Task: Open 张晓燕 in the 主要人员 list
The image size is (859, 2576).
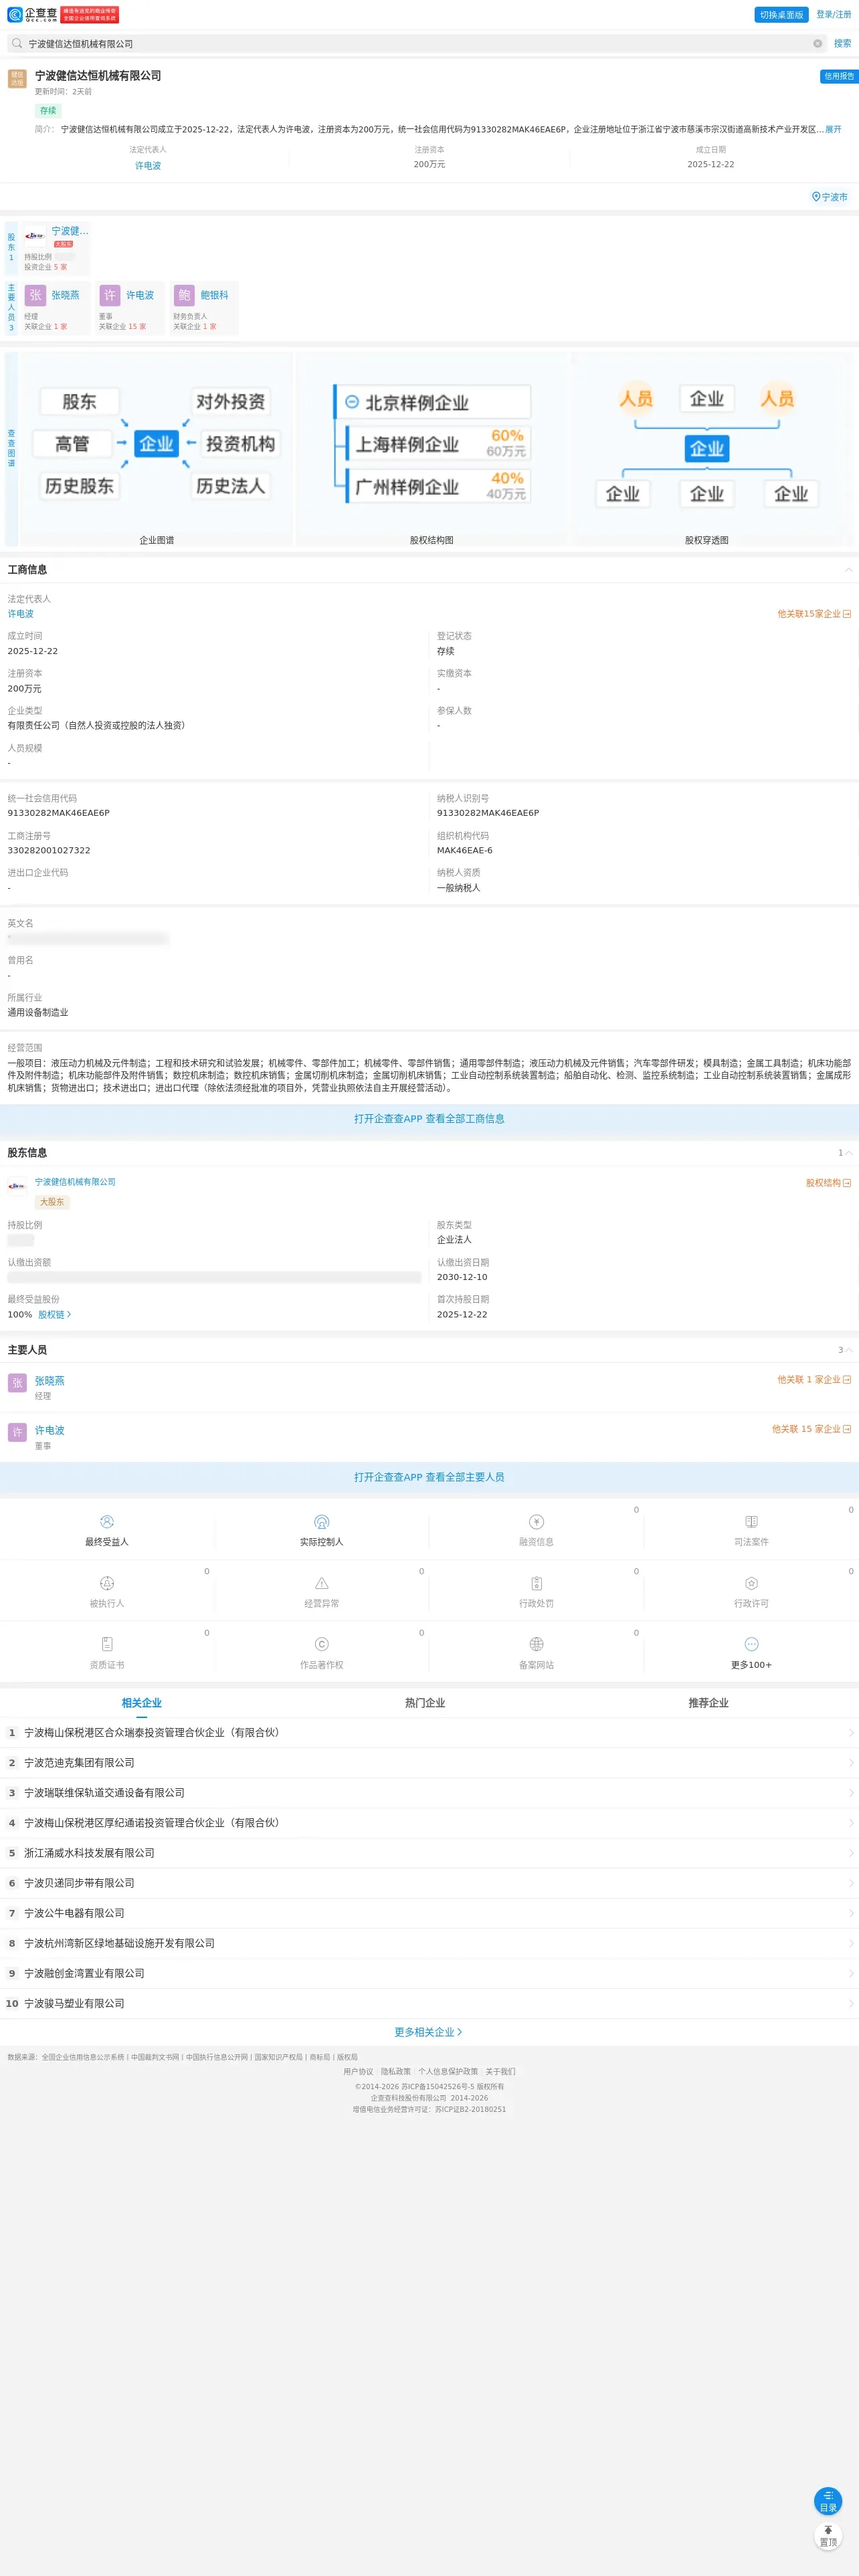Action: point(49,1381)
